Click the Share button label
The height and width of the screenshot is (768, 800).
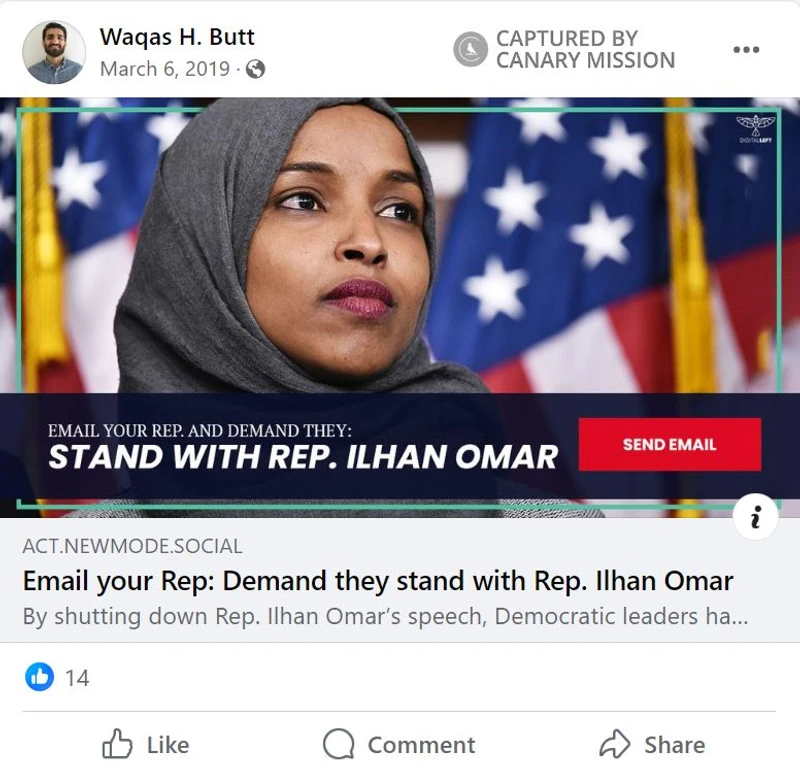tap(674, 745)
